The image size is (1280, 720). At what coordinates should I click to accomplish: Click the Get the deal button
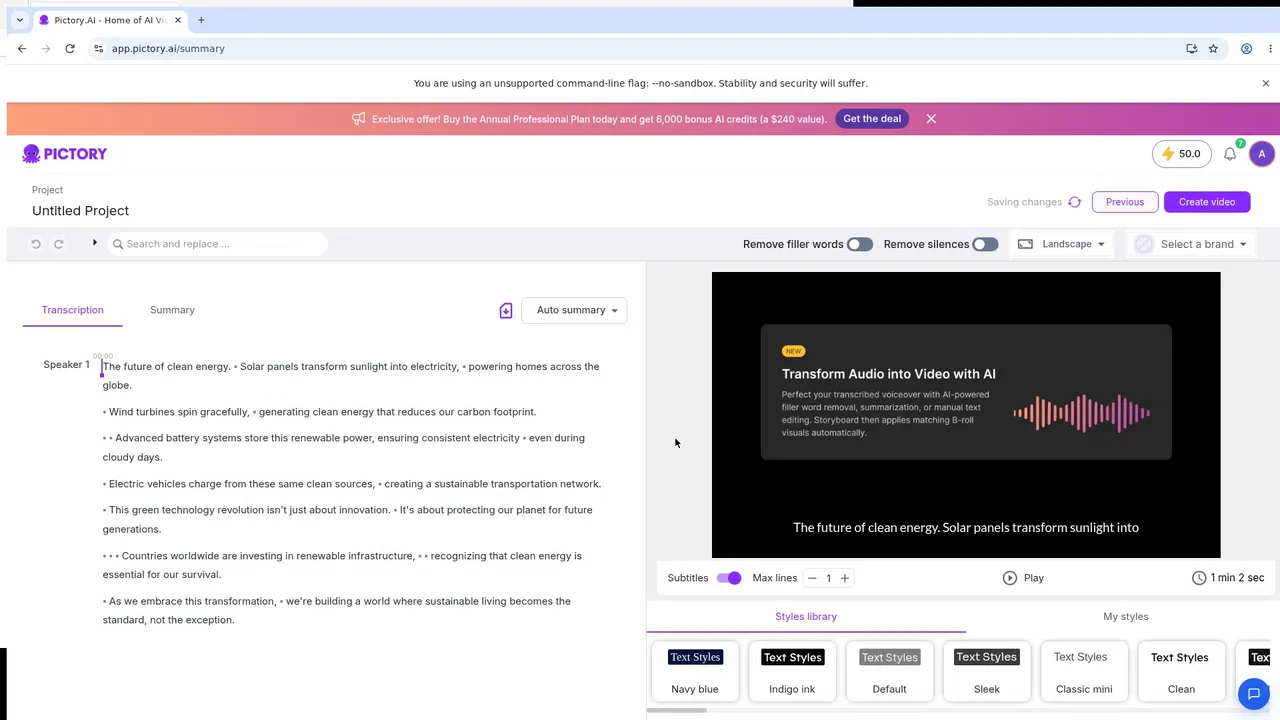[872, 119]
